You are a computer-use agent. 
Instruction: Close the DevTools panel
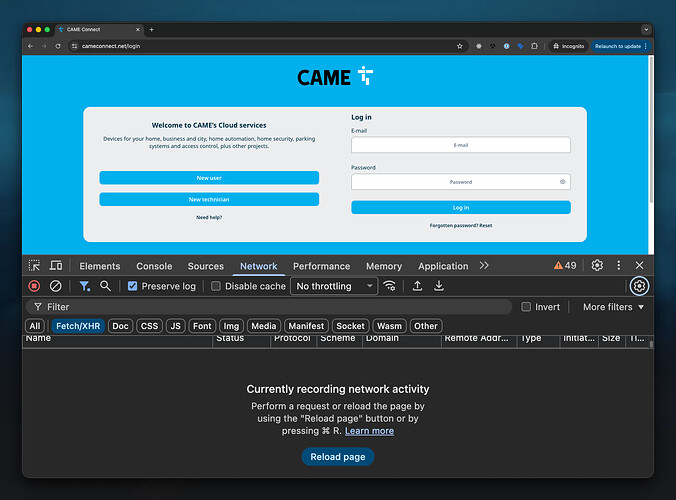click(x=639, y=266)
